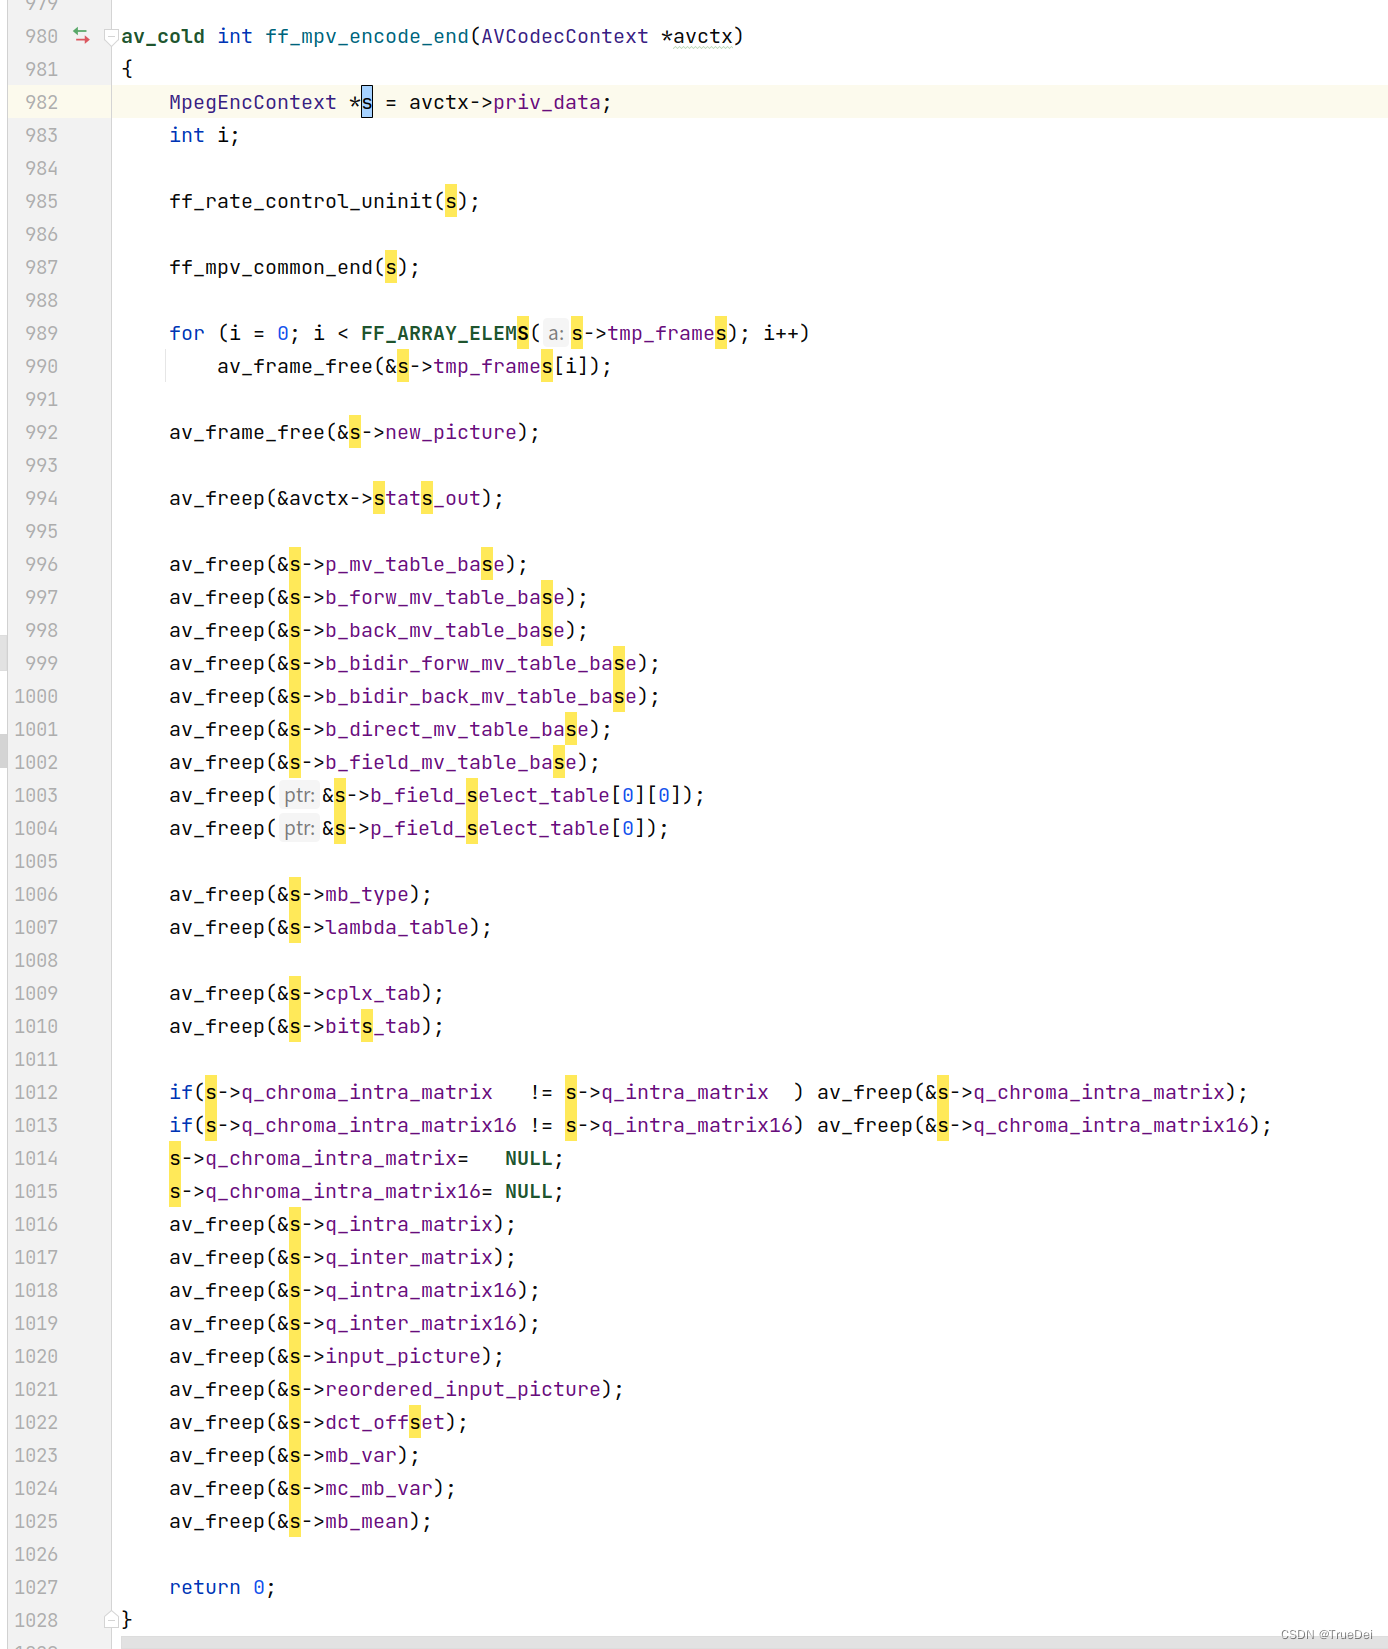Click 'lambda_table' on line 1007
Image resolution: width=1388 pixels, height=1649 pixels.
(397, 927)
